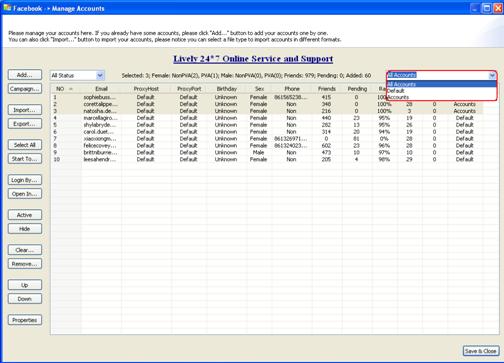Click the Add... button

[x=25, y=75]
